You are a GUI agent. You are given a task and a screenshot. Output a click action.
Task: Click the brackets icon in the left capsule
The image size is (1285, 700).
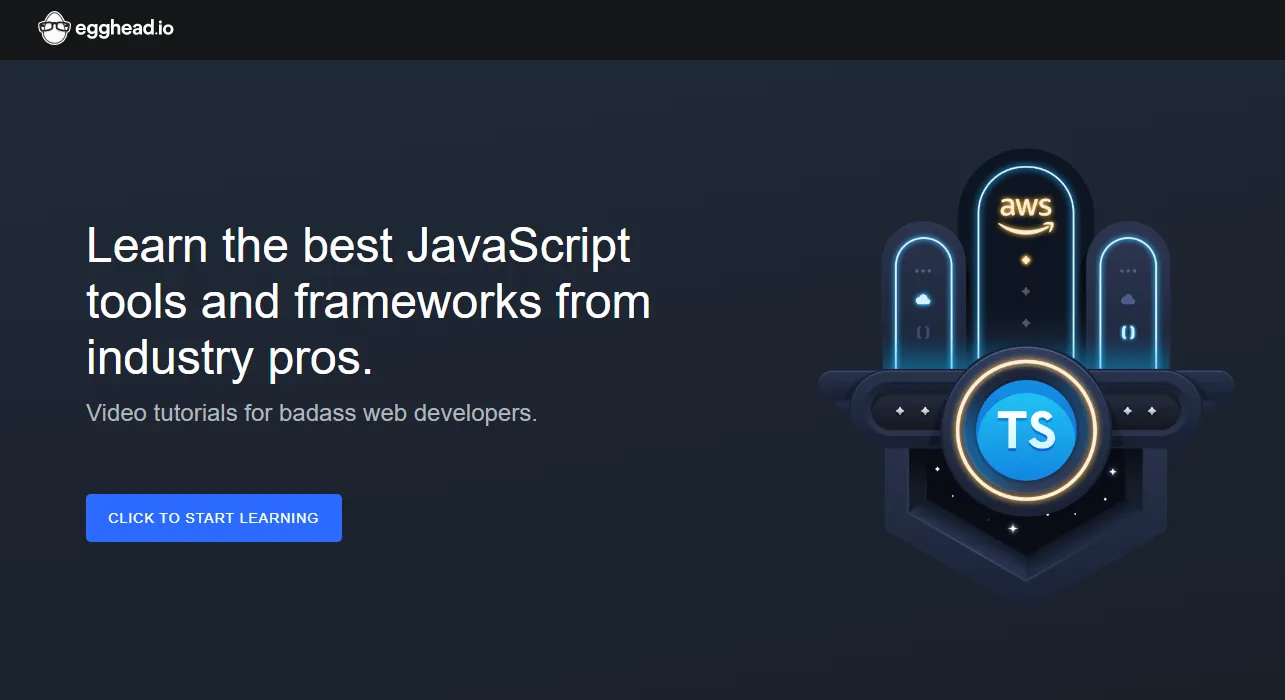coord(922,332)
